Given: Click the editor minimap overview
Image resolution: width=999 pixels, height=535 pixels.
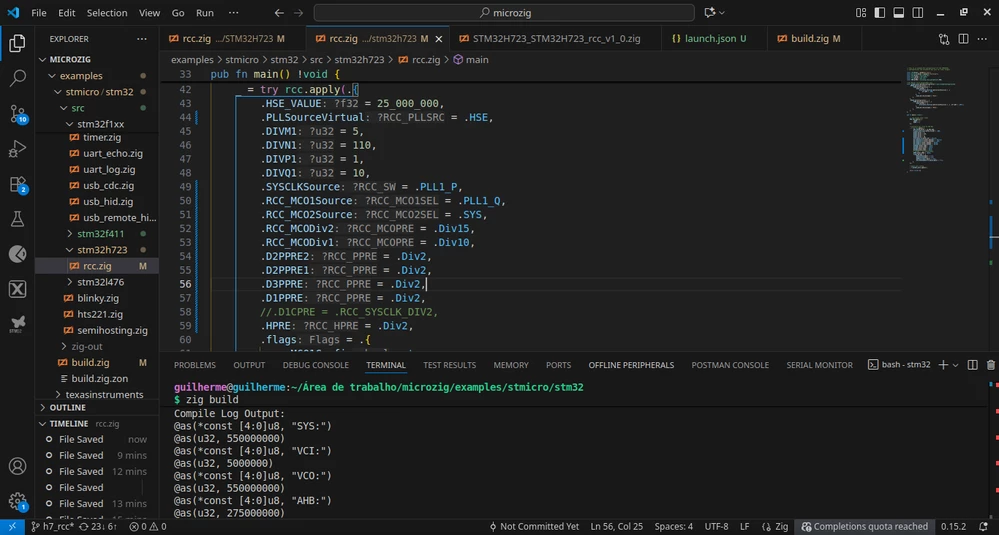Looking at the screenshot, I should pos(945,121).
